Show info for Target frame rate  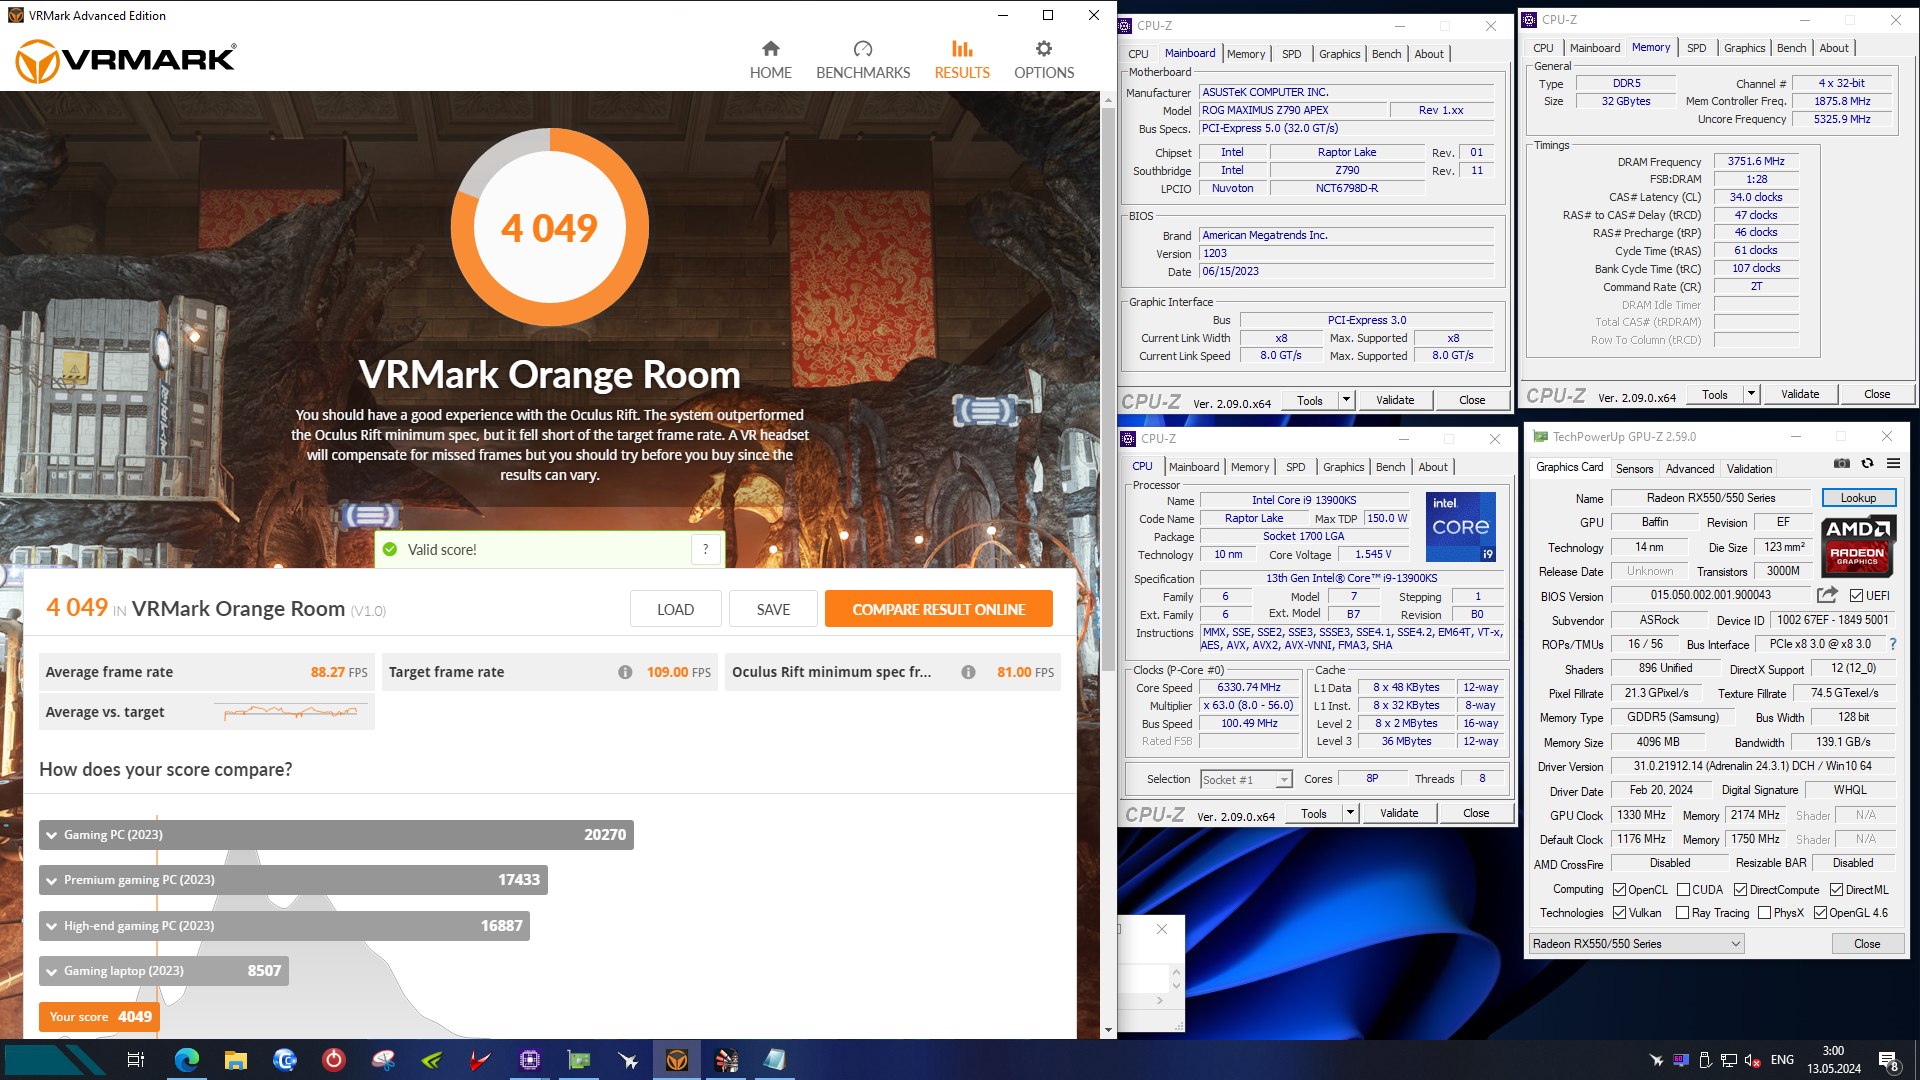point(625,672)
